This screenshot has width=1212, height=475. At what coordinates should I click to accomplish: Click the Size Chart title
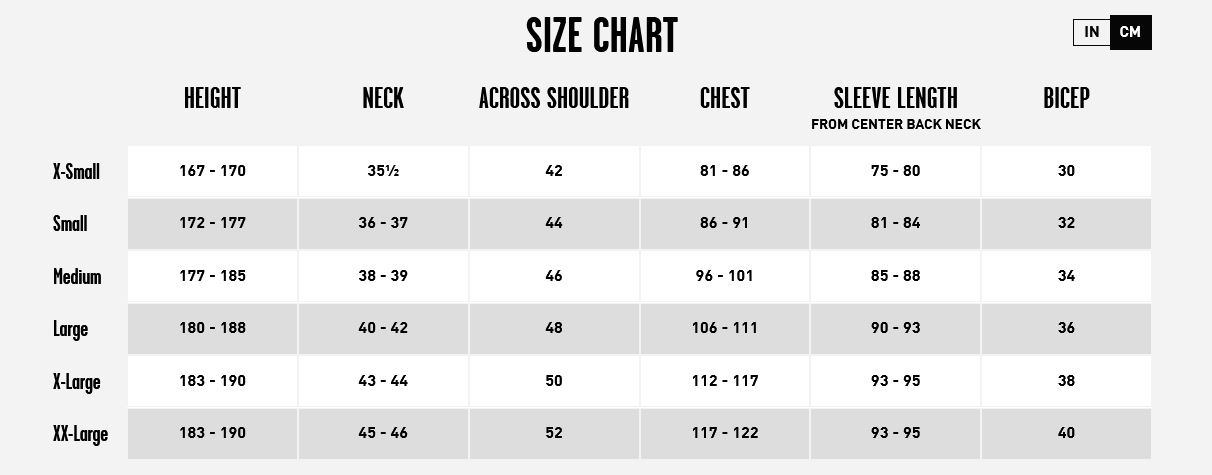coord(602,35)
